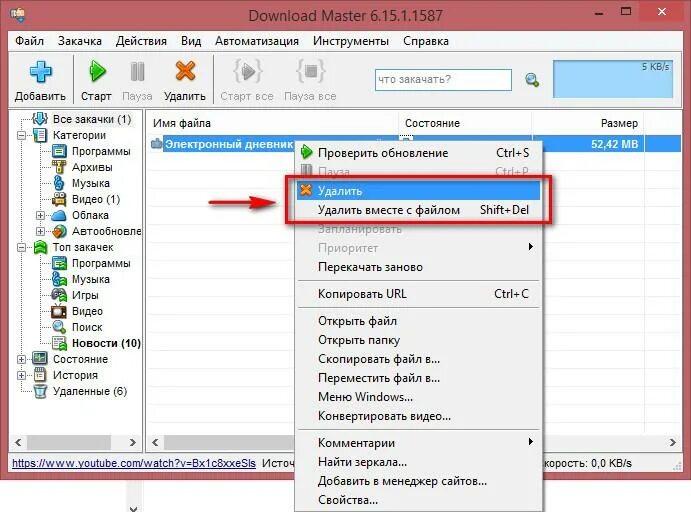Screen dimensions: 691x512
Task: Open Видео under Топ закачек
Action: pyautogui.click(x=87, y=312)
